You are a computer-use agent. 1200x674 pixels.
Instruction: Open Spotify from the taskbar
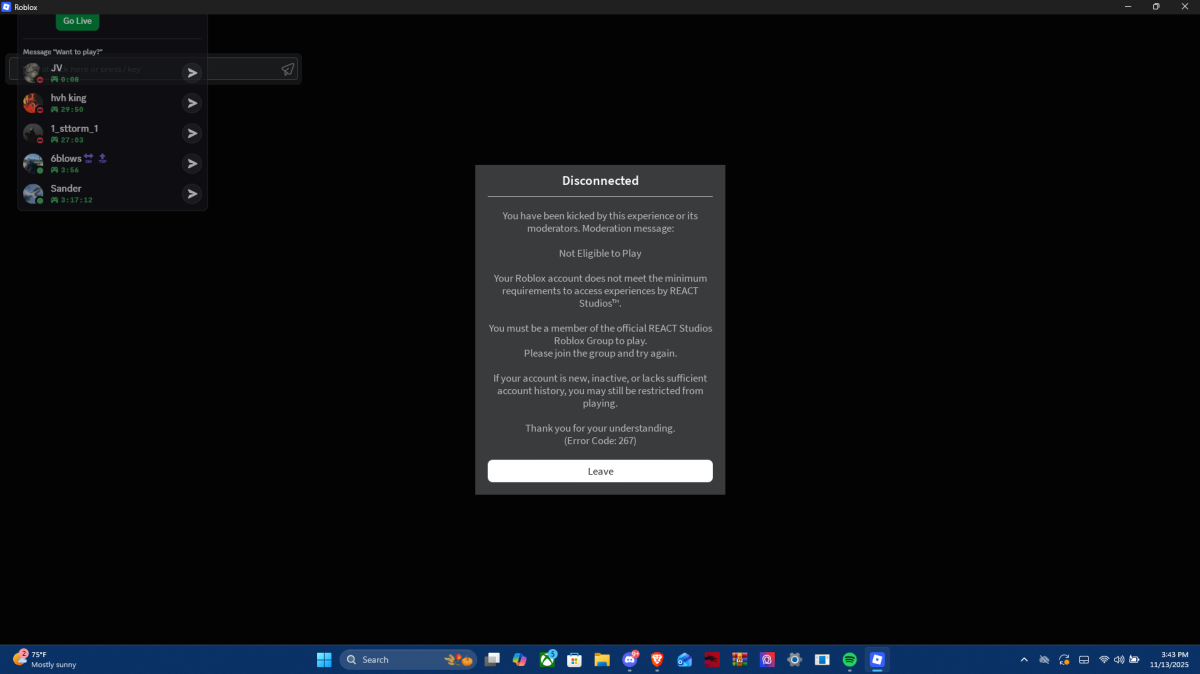pos(850,660)
